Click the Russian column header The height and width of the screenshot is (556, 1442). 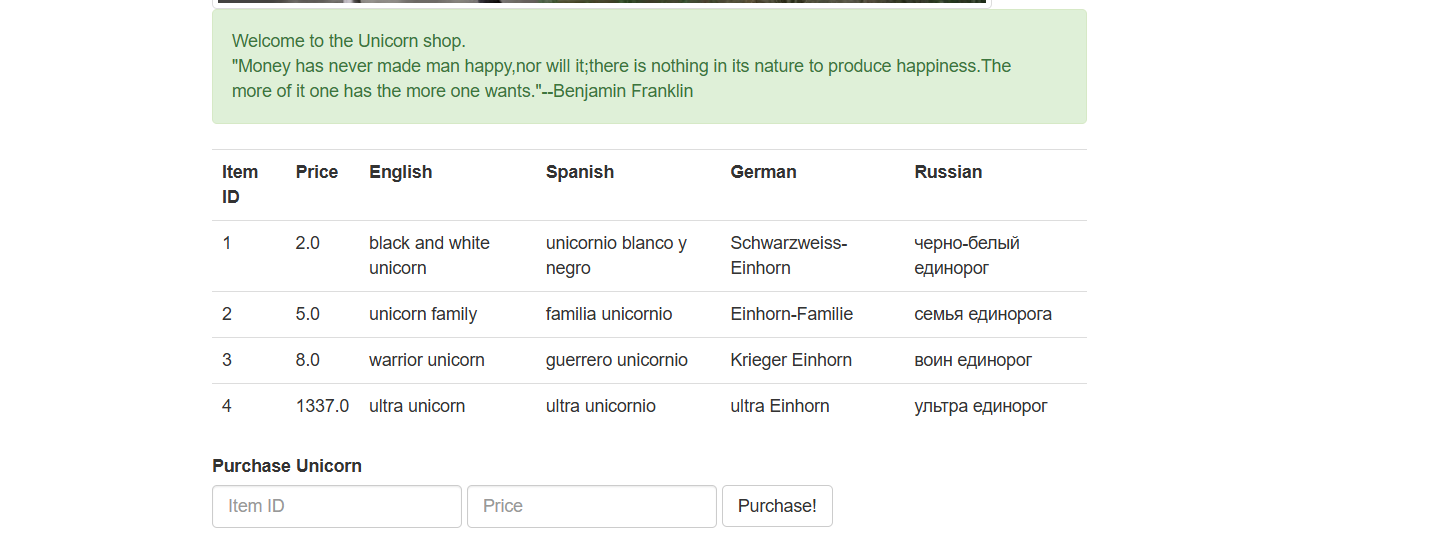[x=948, y=172]
